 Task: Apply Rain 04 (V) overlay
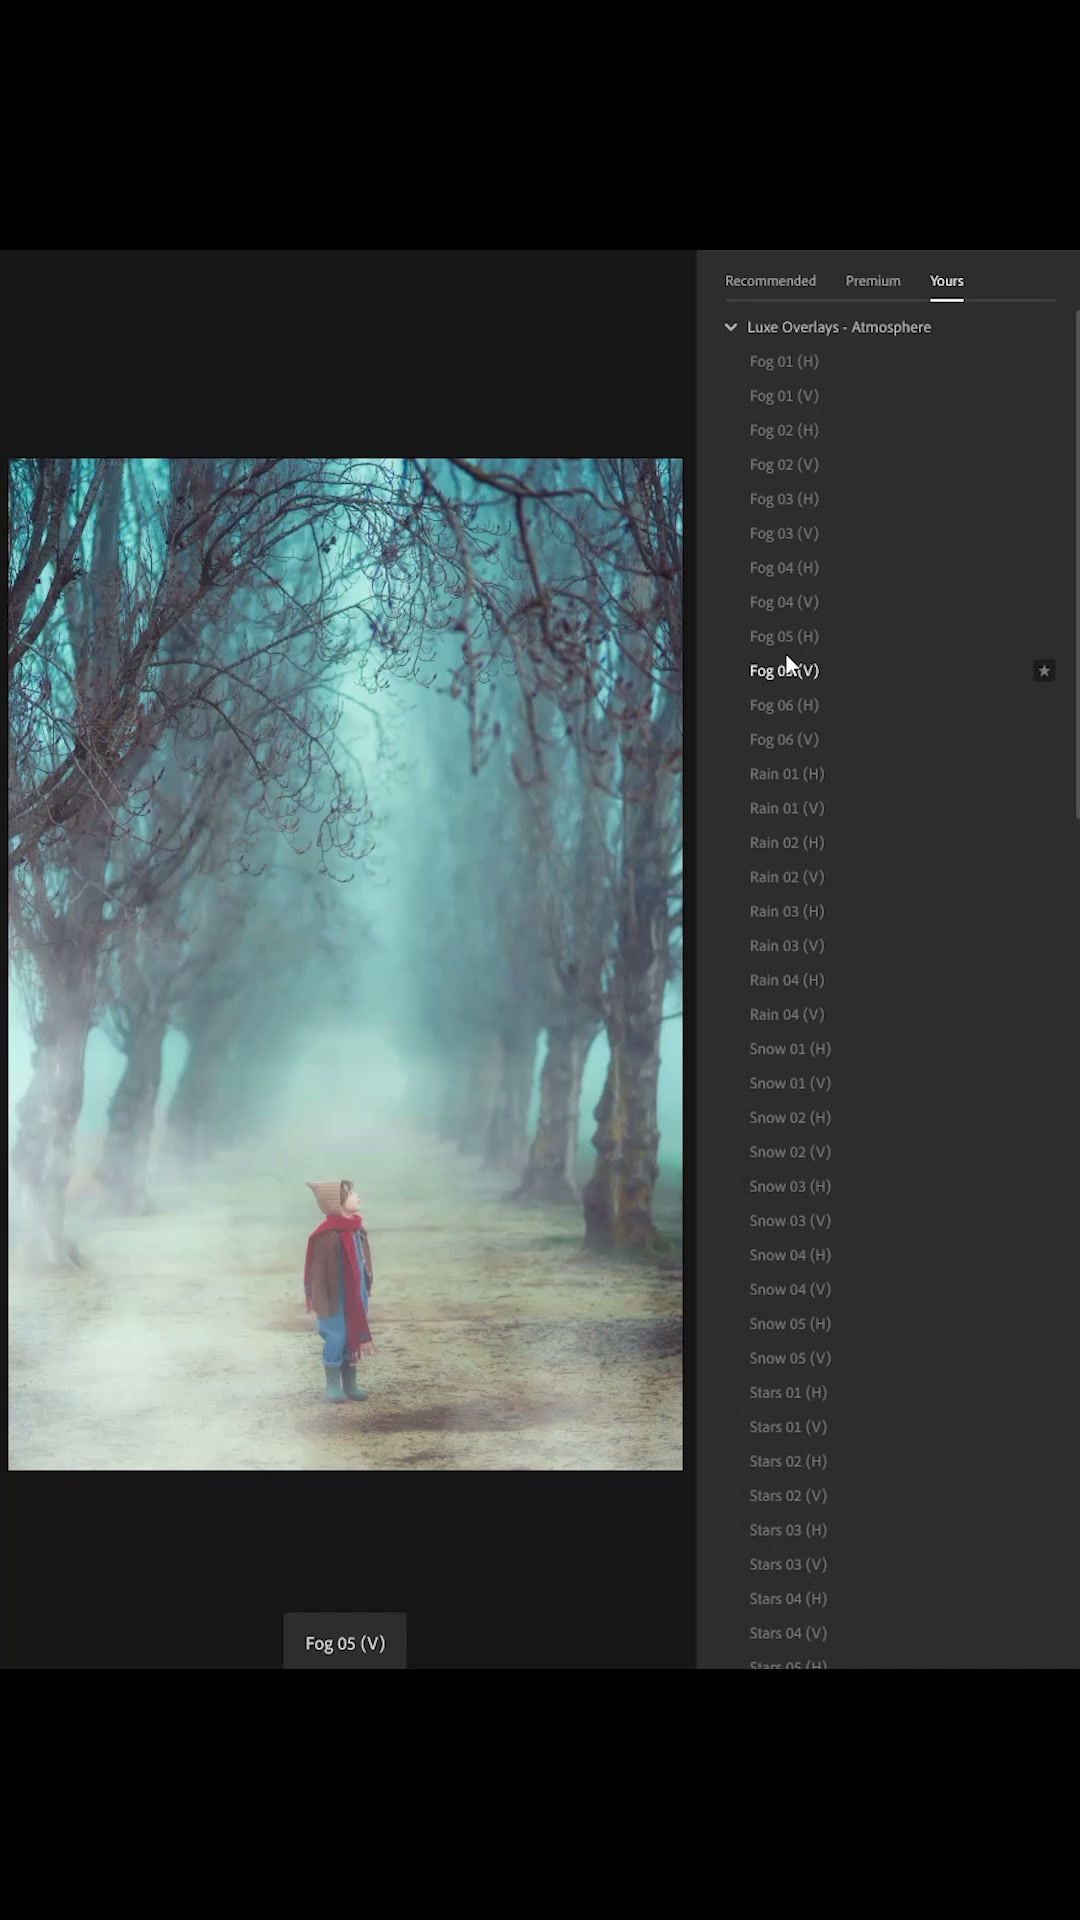[787, 1014]
